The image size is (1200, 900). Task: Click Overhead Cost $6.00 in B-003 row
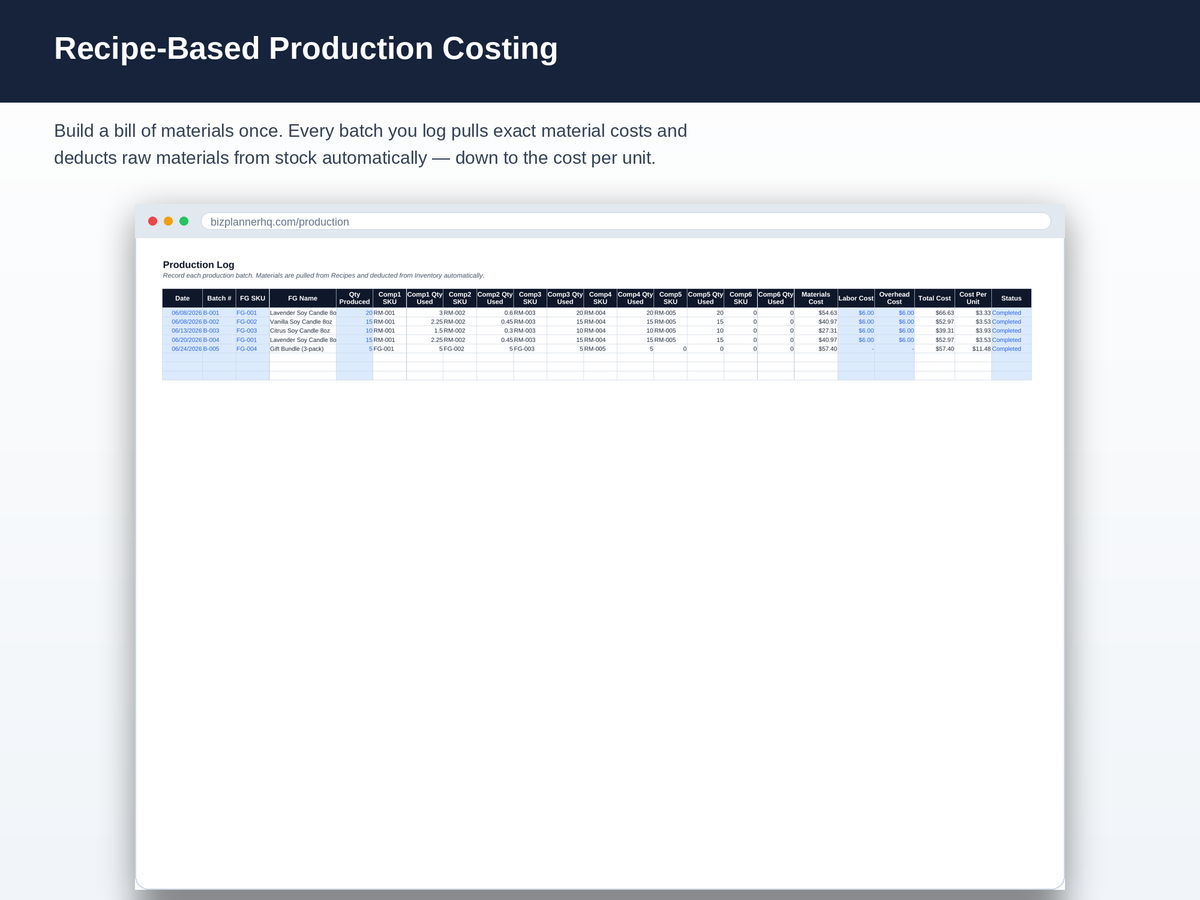(x=895, y=330)
